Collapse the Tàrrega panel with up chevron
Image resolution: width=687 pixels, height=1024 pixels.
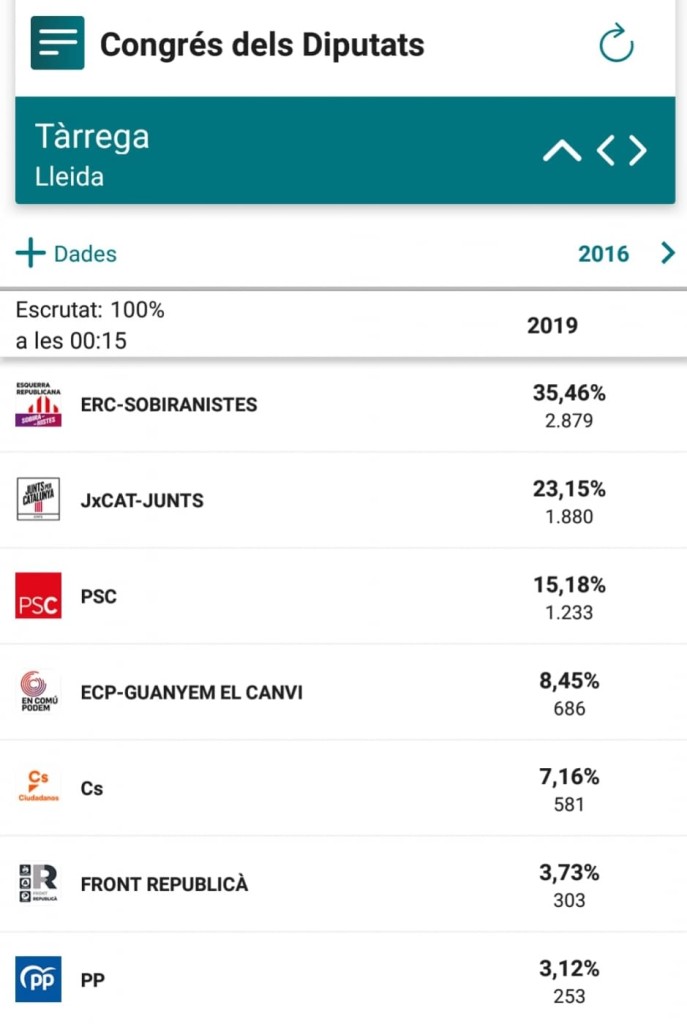tap(561, 151)
